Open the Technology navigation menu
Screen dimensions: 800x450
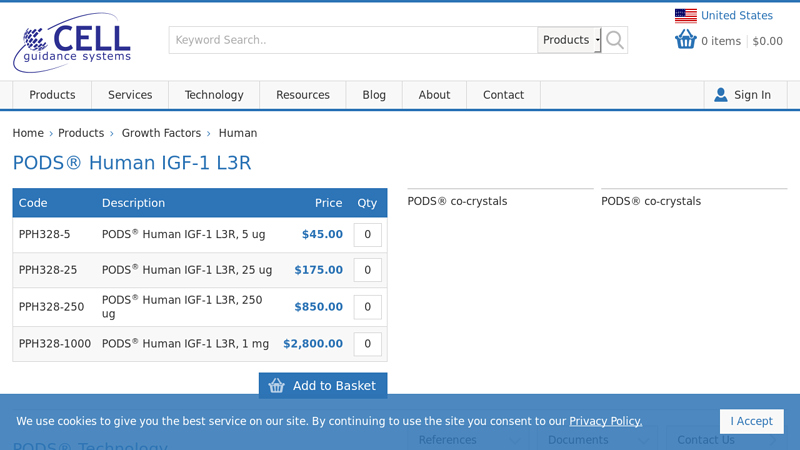point(214,95)
